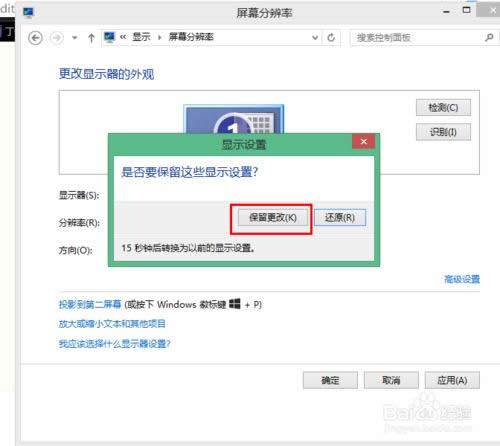Click the Forward arrow navigation button

tap(57, 38)
